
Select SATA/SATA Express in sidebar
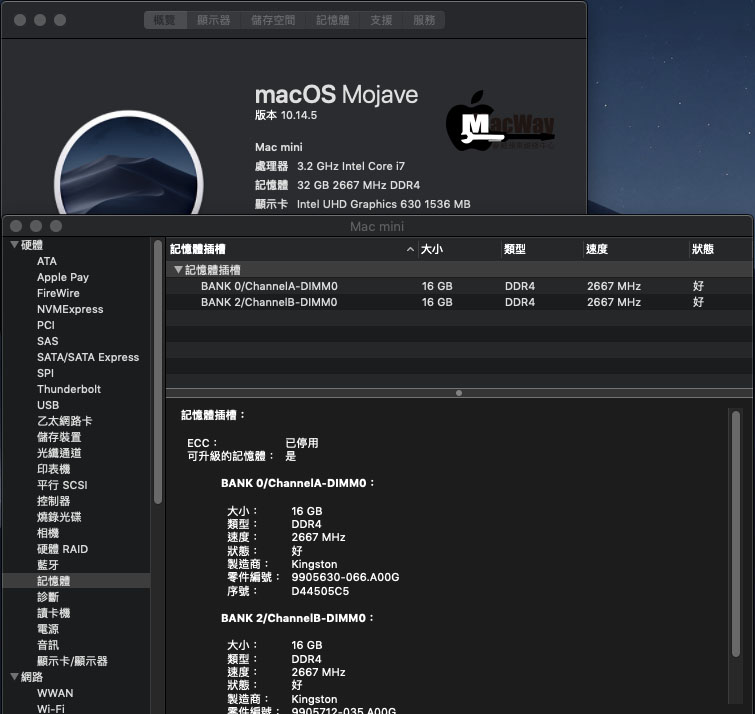[x=88, y=357]
